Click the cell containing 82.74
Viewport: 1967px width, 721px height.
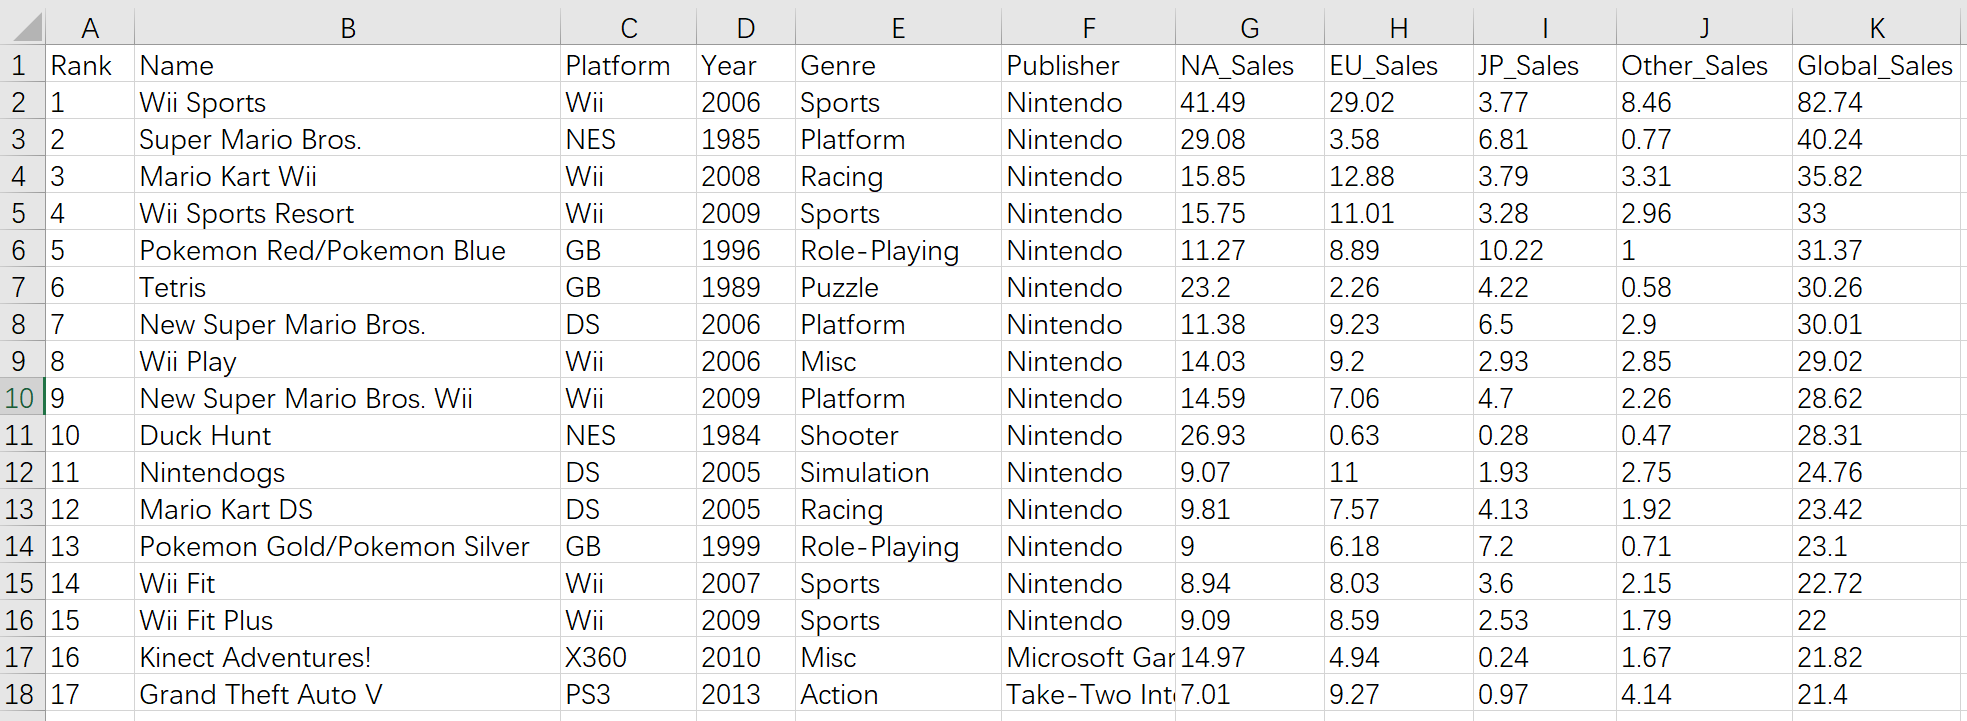tap(1829, 102)
